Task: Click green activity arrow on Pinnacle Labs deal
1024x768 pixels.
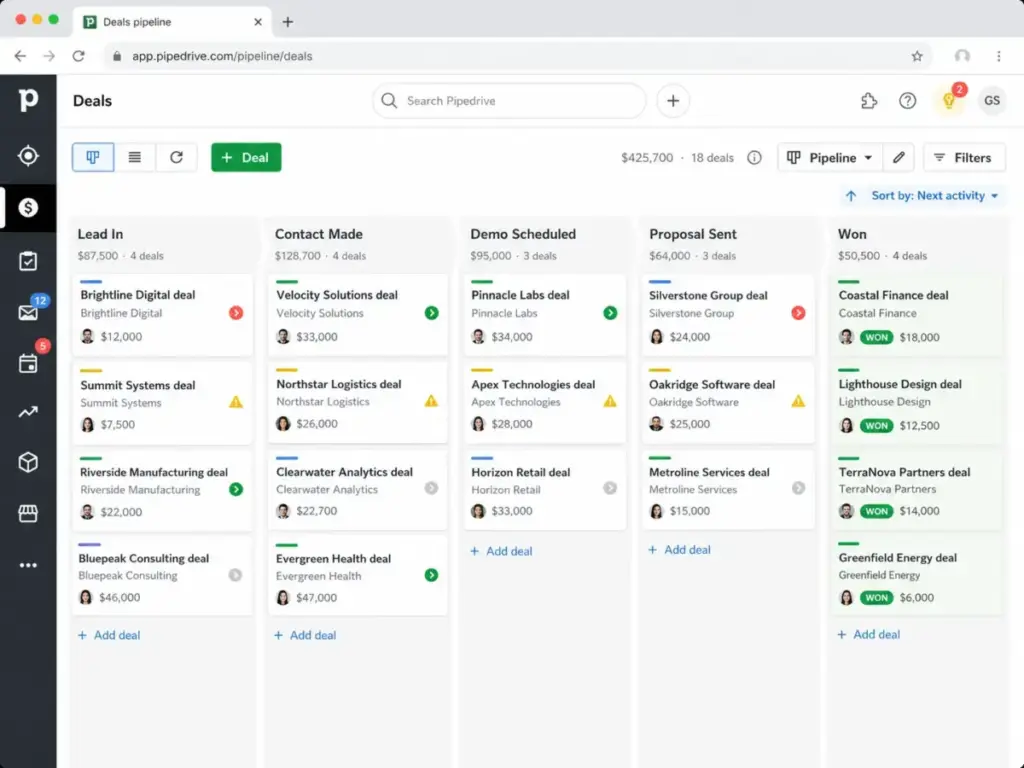Action: pyautogui.click(x=610, y=313)
